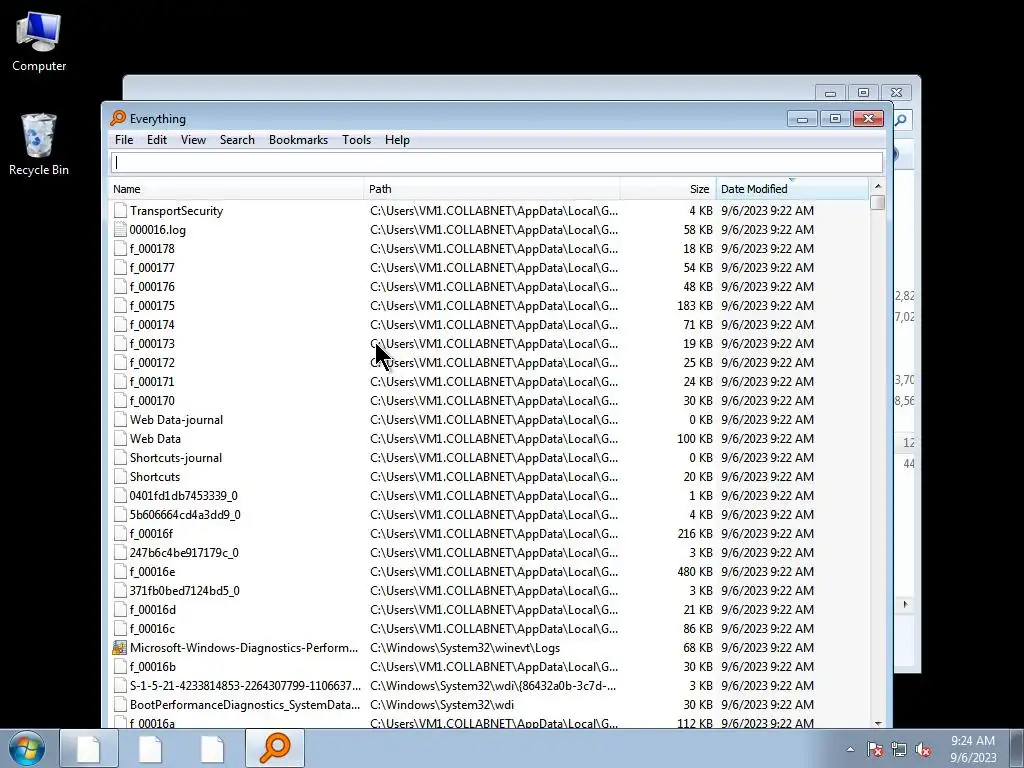Sort results by Path column header

[x=491, y=189]
